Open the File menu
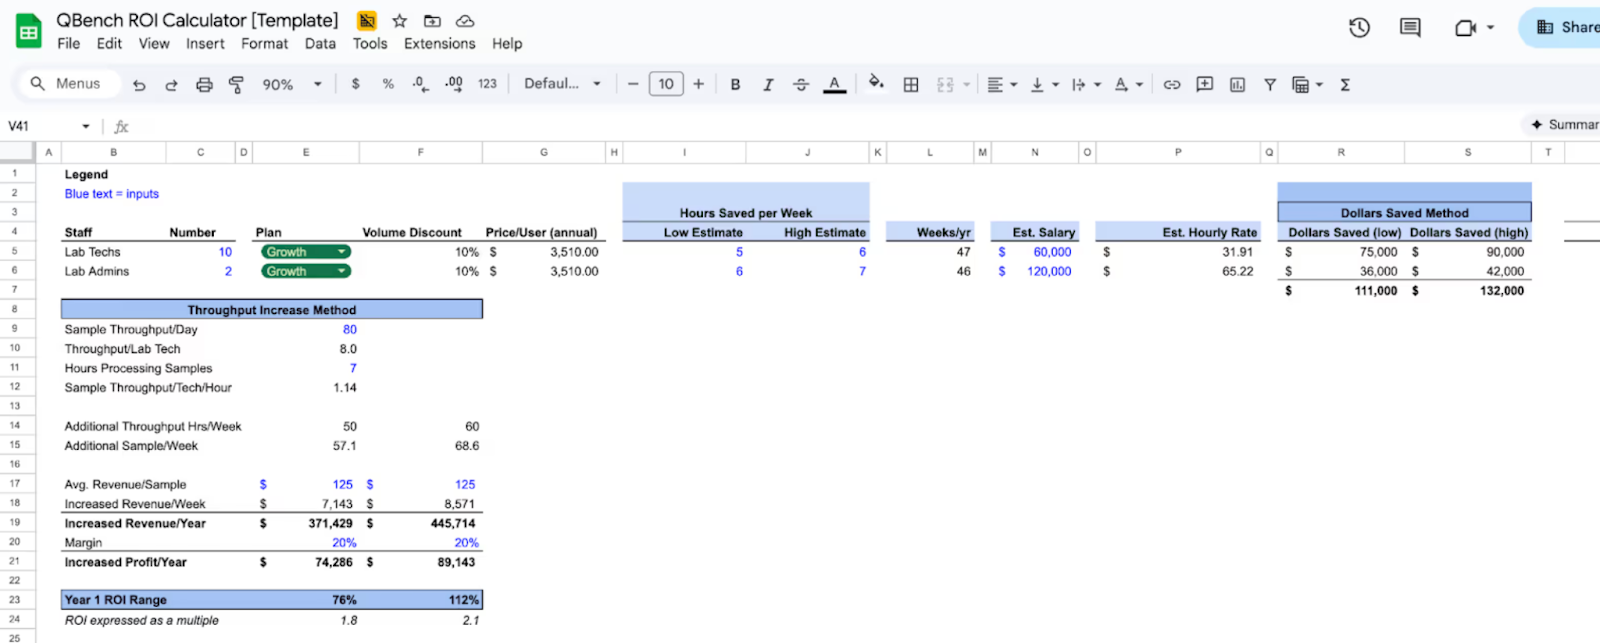This screenshot has width=1600, height=643. (x=68, y=44)
